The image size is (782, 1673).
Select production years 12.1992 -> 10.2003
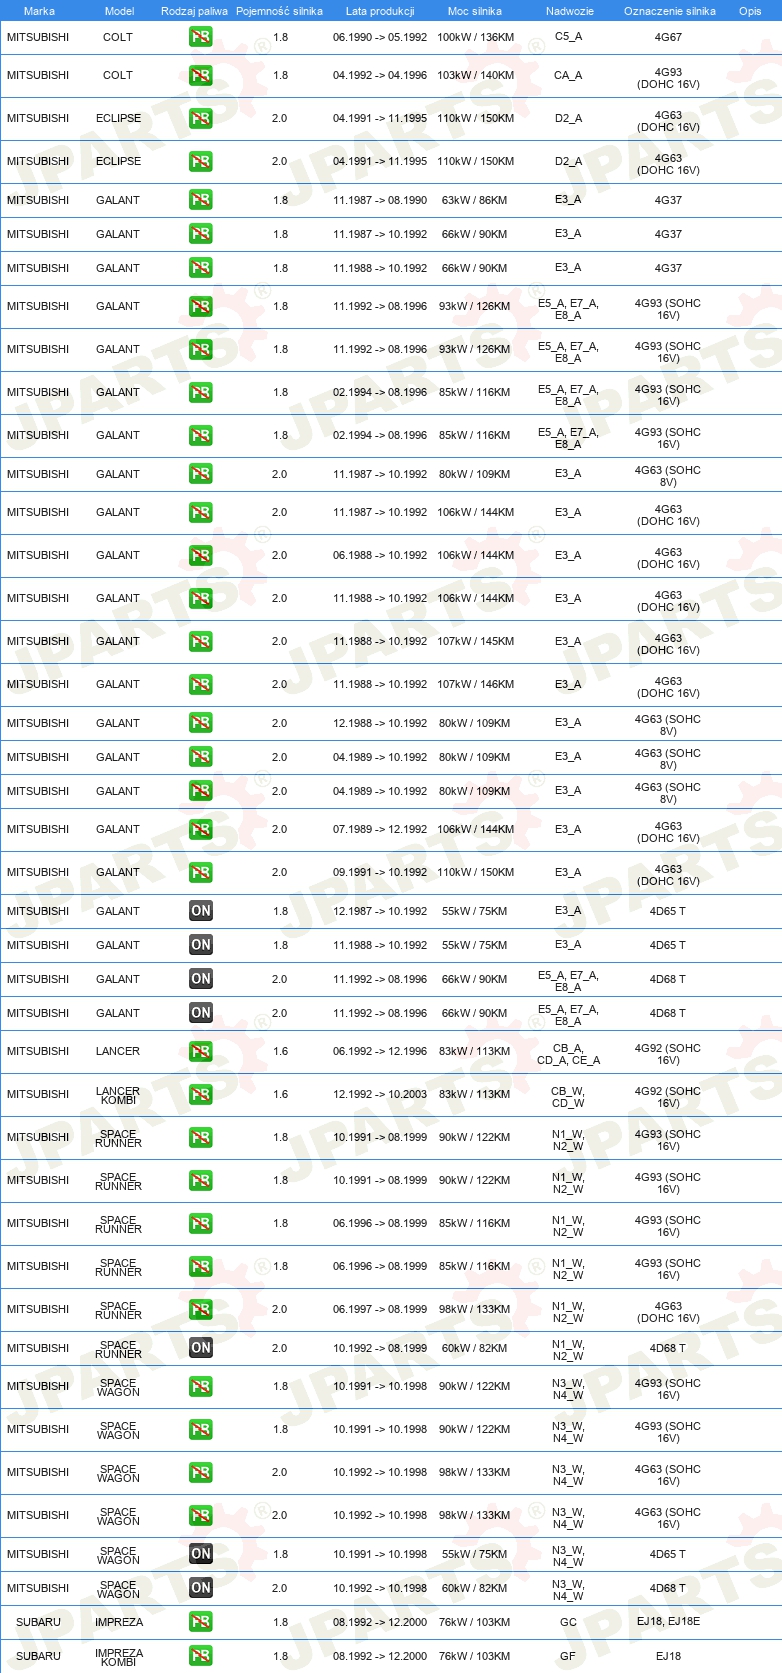[x=380, y=1094]
